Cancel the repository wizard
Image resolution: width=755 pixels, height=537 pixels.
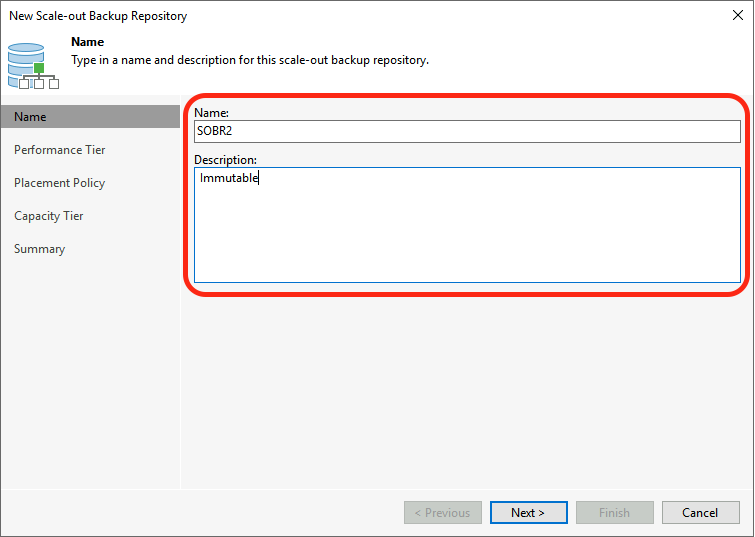(701, 512)
